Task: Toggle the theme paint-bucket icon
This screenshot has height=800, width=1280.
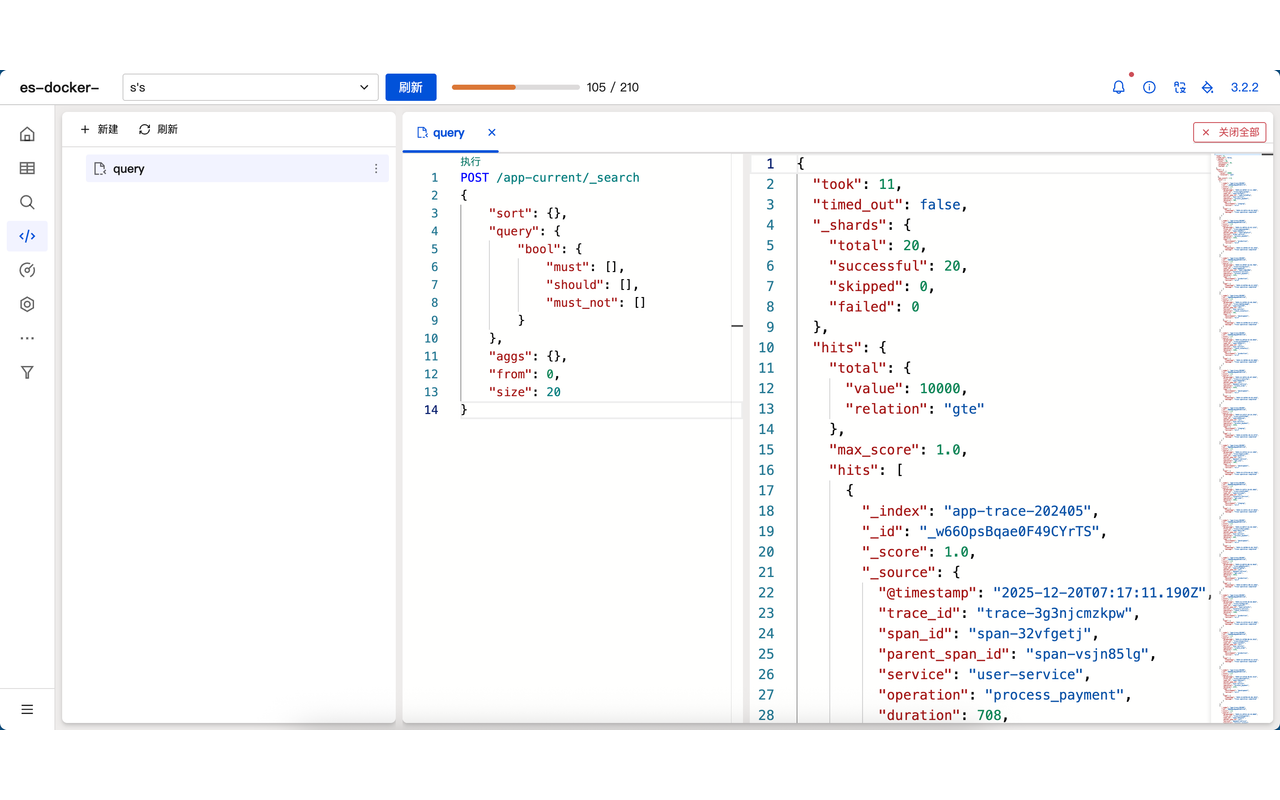Action: 1206,87
